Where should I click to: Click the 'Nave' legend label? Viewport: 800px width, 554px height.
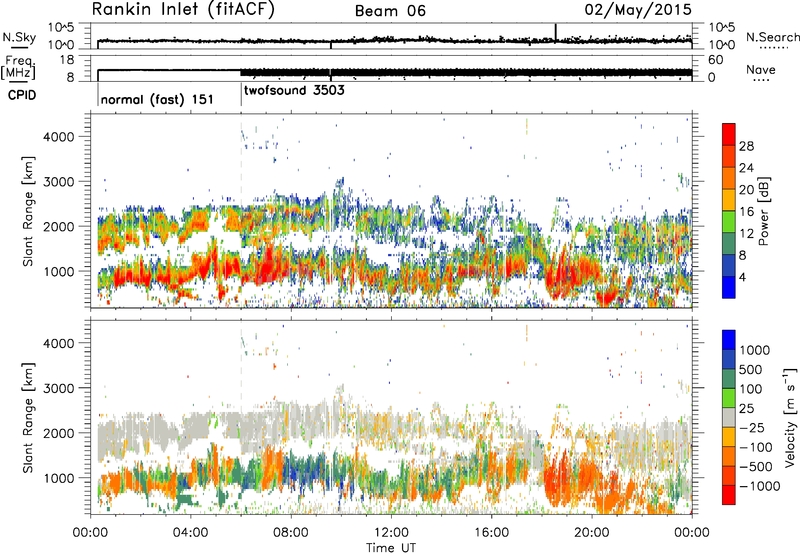point(761,69)
